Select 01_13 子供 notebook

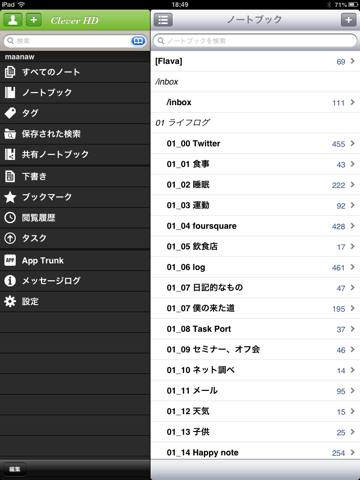(256, 432)
